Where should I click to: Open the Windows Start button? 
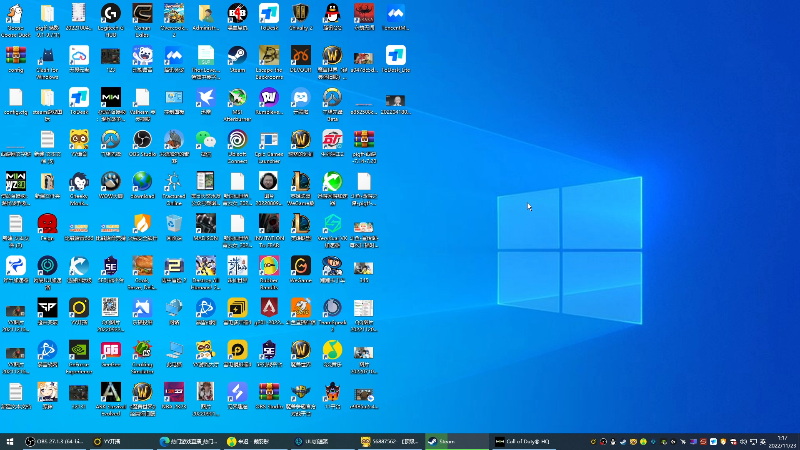tap(10, 442)
